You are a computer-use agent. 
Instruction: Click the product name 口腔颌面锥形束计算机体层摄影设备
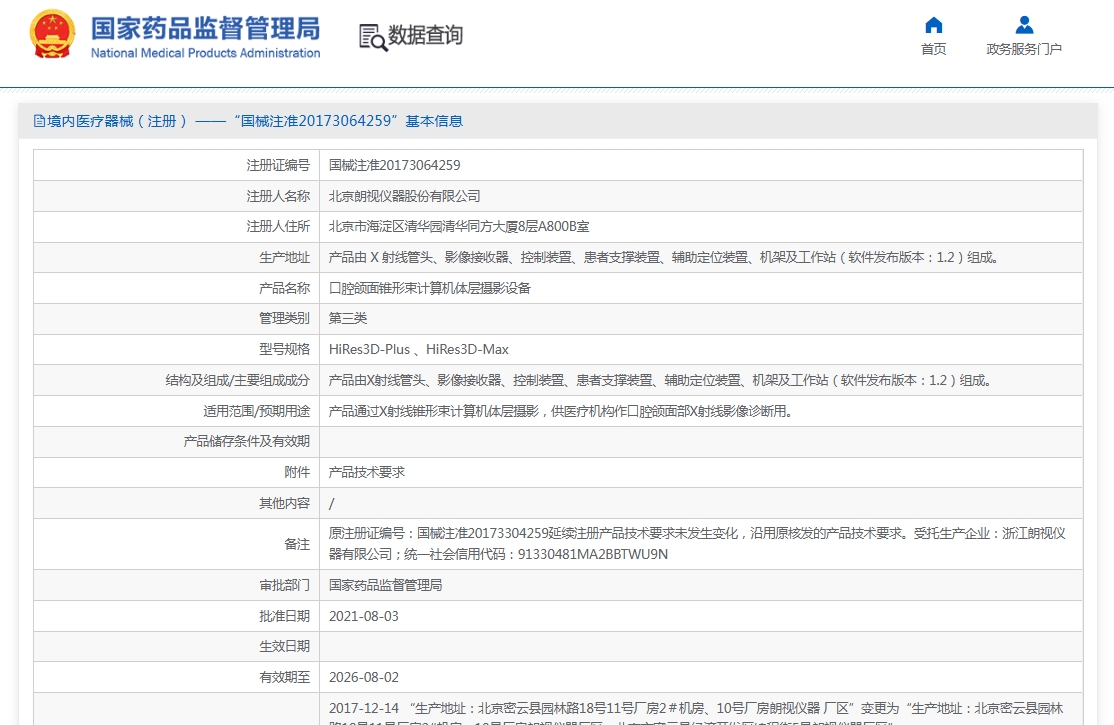click(429, 288)
